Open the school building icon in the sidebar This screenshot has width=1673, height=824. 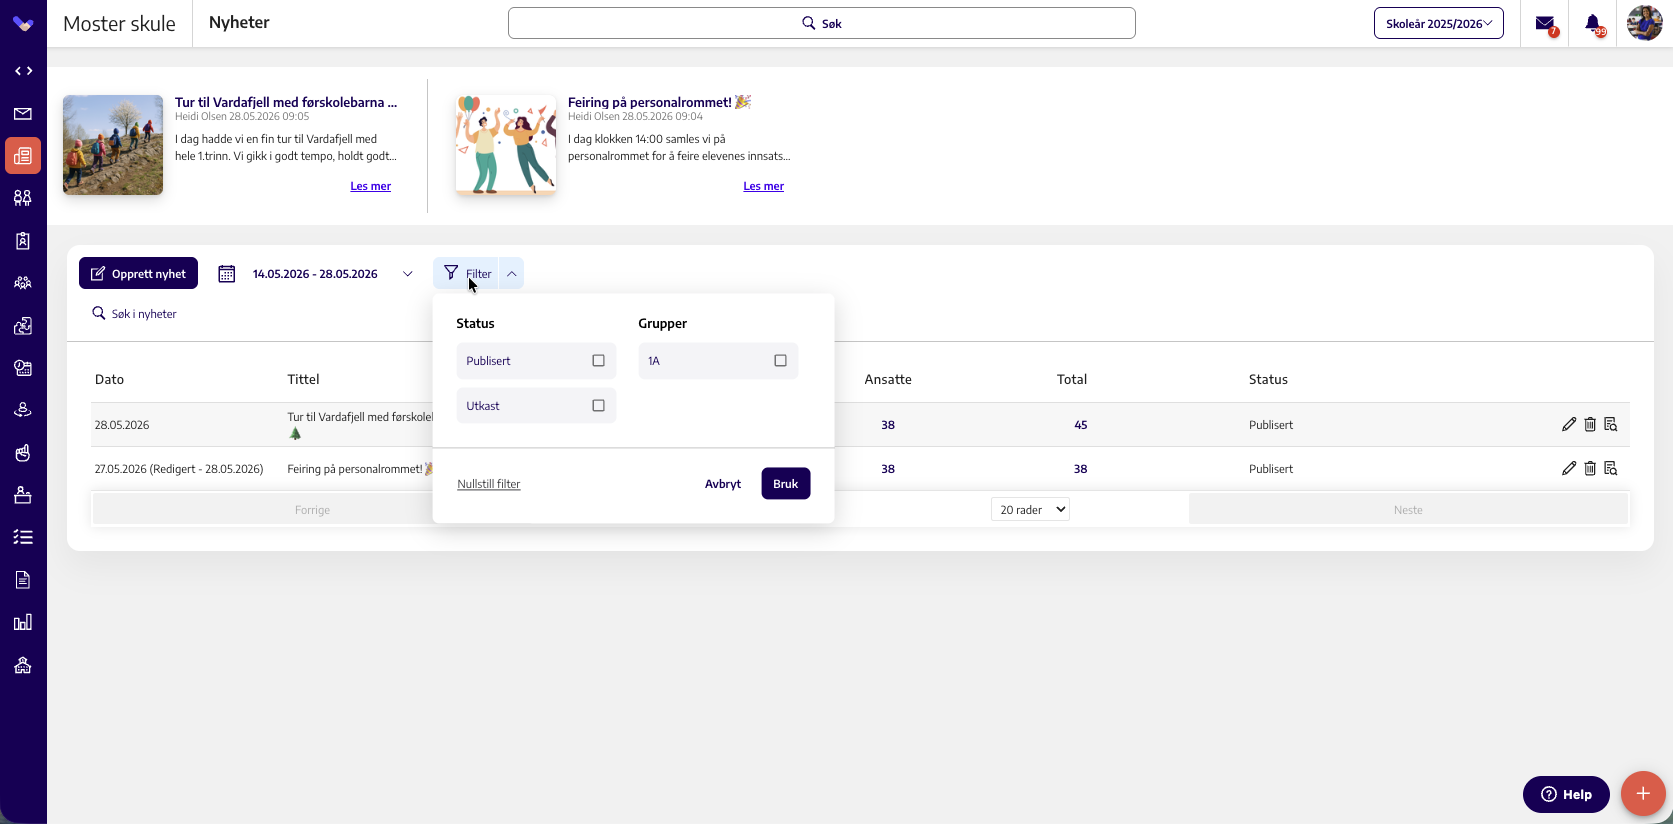(23, 665)
